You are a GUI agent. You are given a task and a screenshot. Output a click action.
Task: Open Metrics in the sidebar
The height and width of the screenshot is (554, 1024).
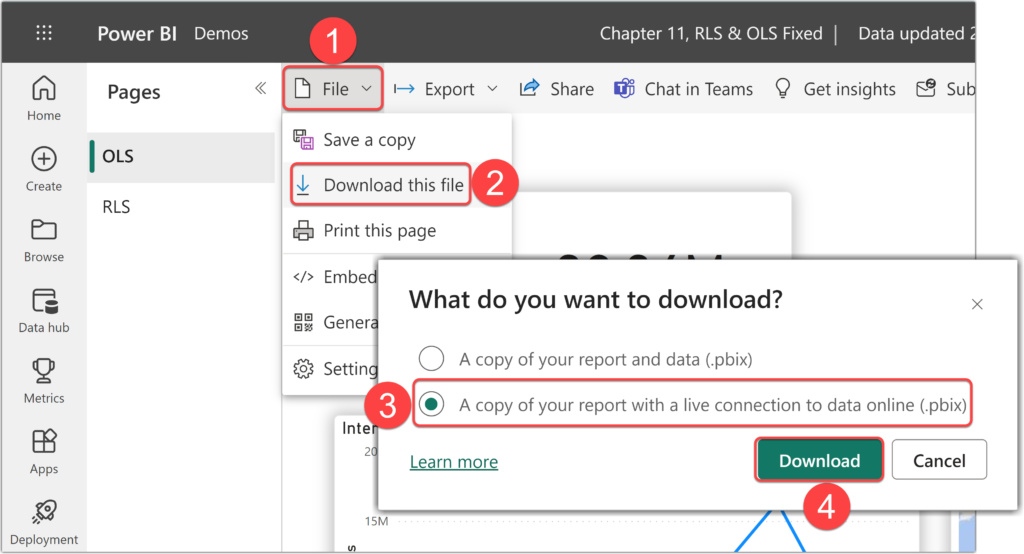point(44,381)
